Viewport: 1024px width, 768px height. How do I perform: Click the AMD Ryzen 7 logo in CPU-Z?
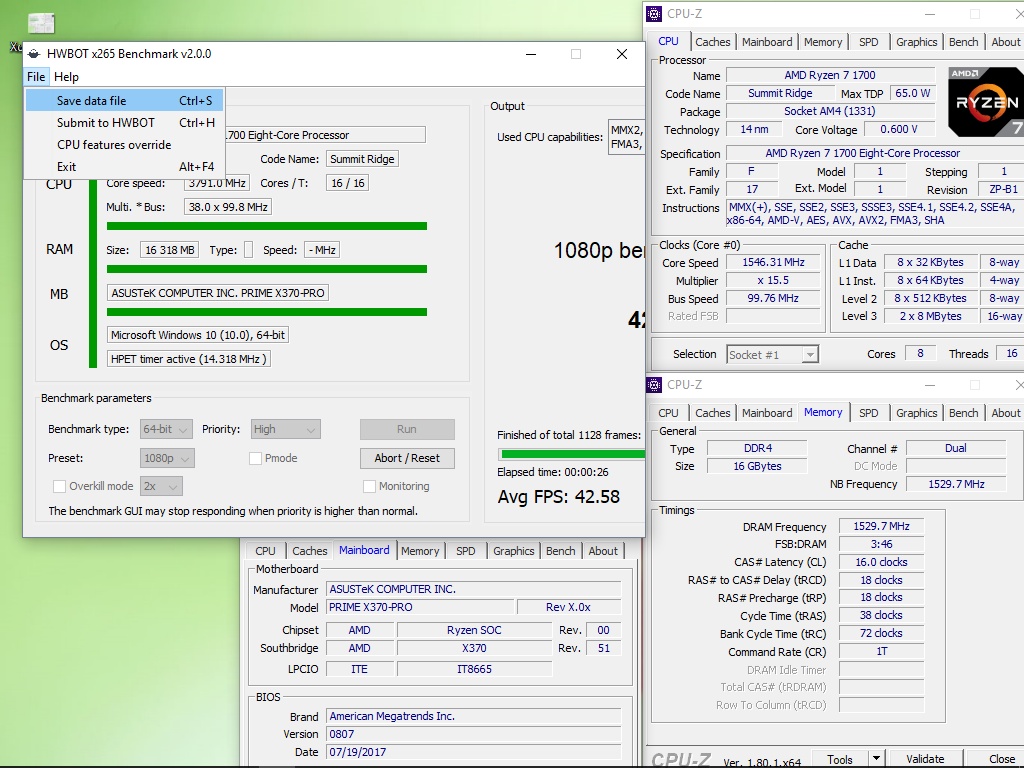pos(985,101)
